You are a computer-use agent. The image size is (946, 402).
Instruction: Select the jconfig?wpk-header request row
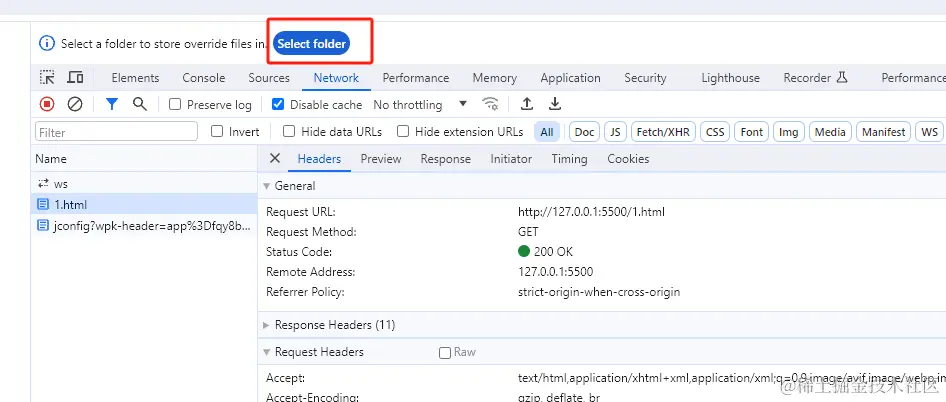pyautogui.click(x=144, y=225)
